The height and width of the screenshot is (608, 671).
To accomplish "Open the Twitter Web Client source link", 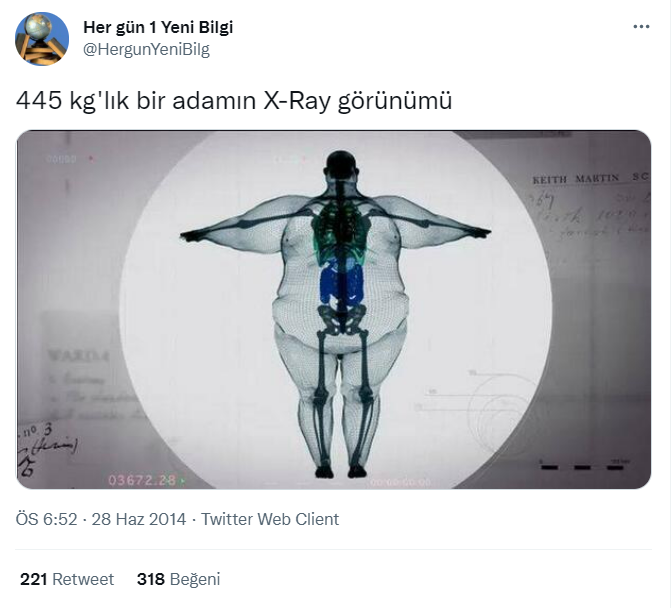I will 270,519.
